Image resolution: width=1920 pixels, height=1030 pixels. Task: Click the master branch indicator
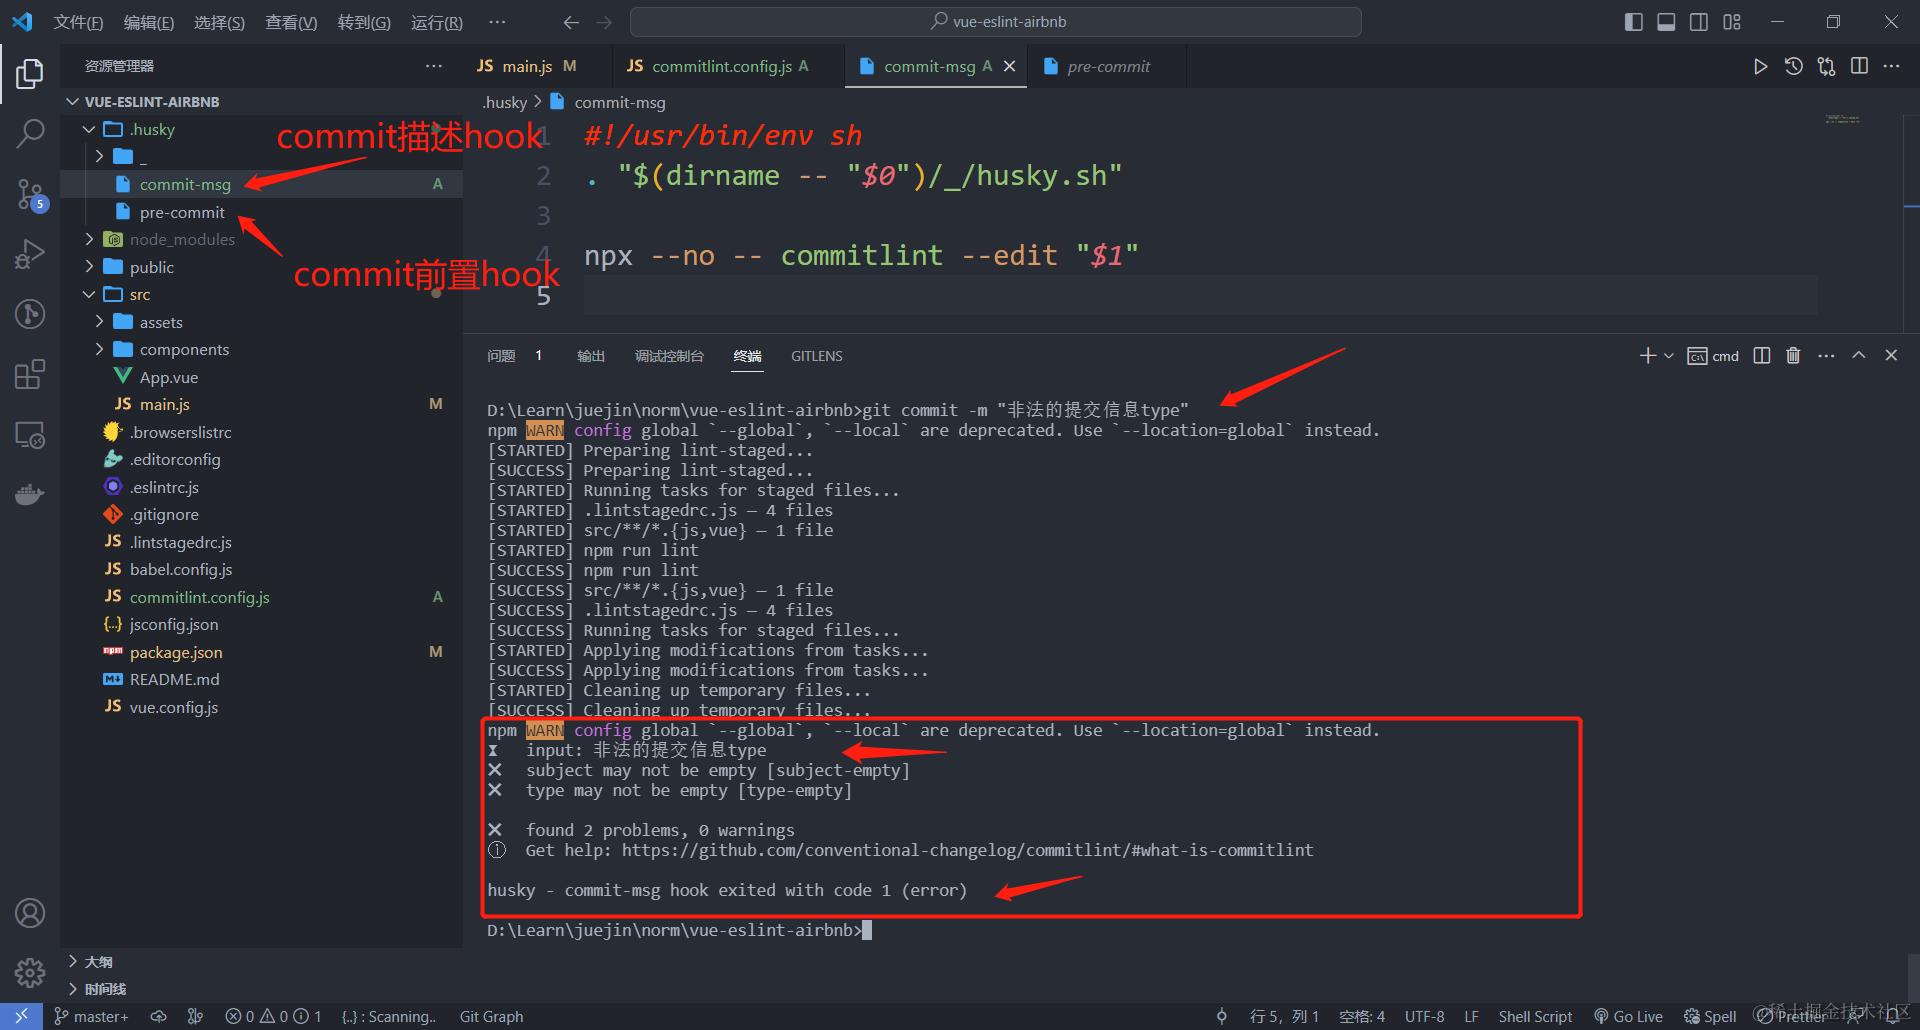(x=91, y=1016)
